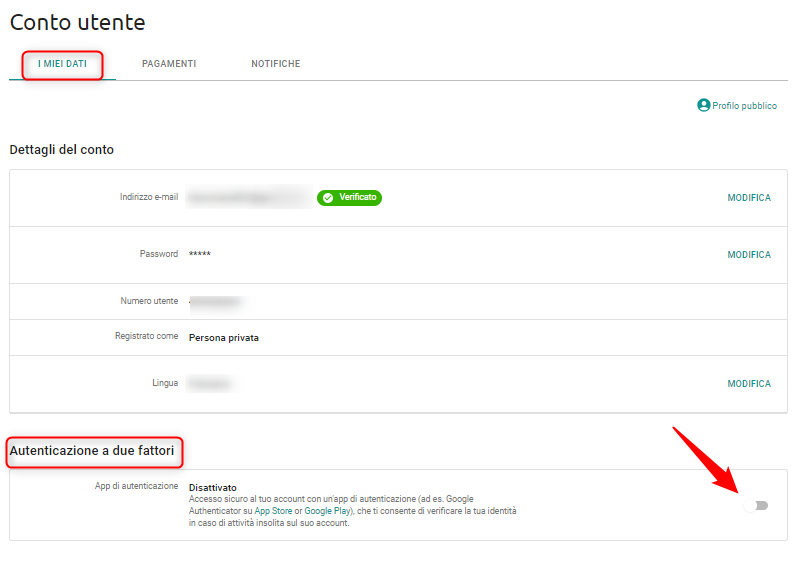Click MODIFICA in the Password row
807x564 pixels.
tap(749, 255)
